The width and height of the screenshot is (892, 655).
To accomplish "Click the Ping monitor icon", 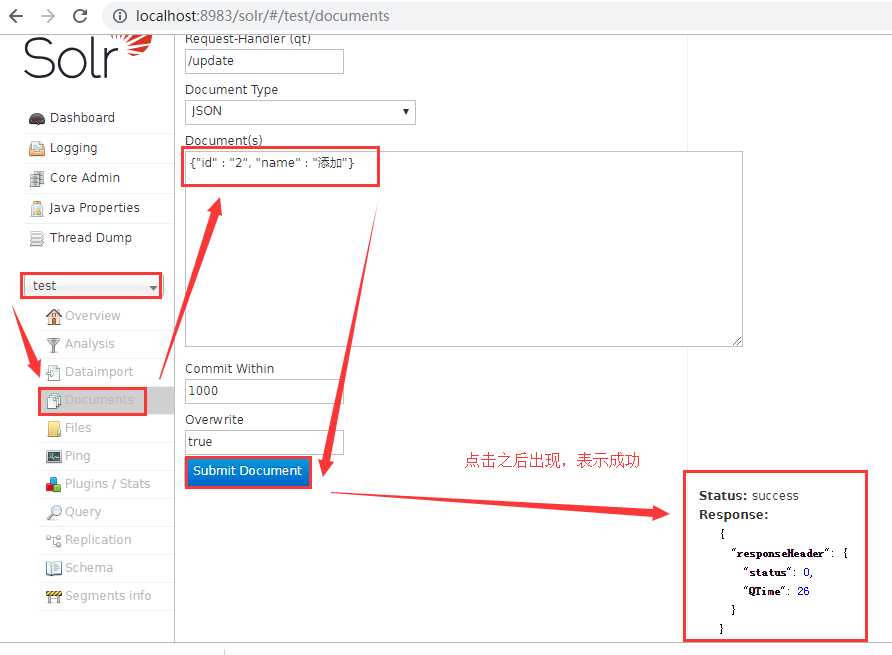I will click(53, 456).
